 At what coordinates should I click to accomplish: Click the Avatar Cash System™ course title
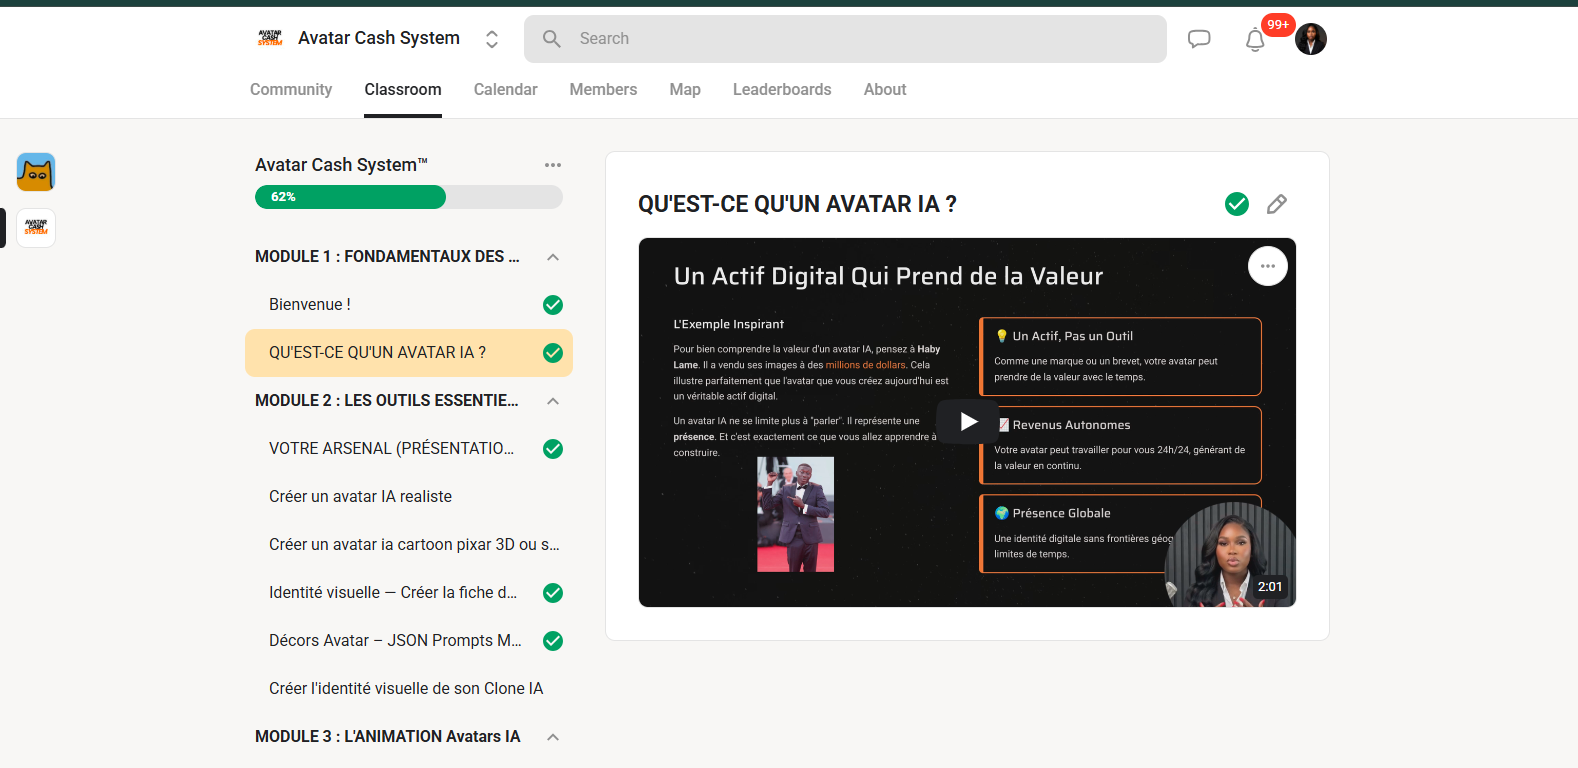click(341, 165)
